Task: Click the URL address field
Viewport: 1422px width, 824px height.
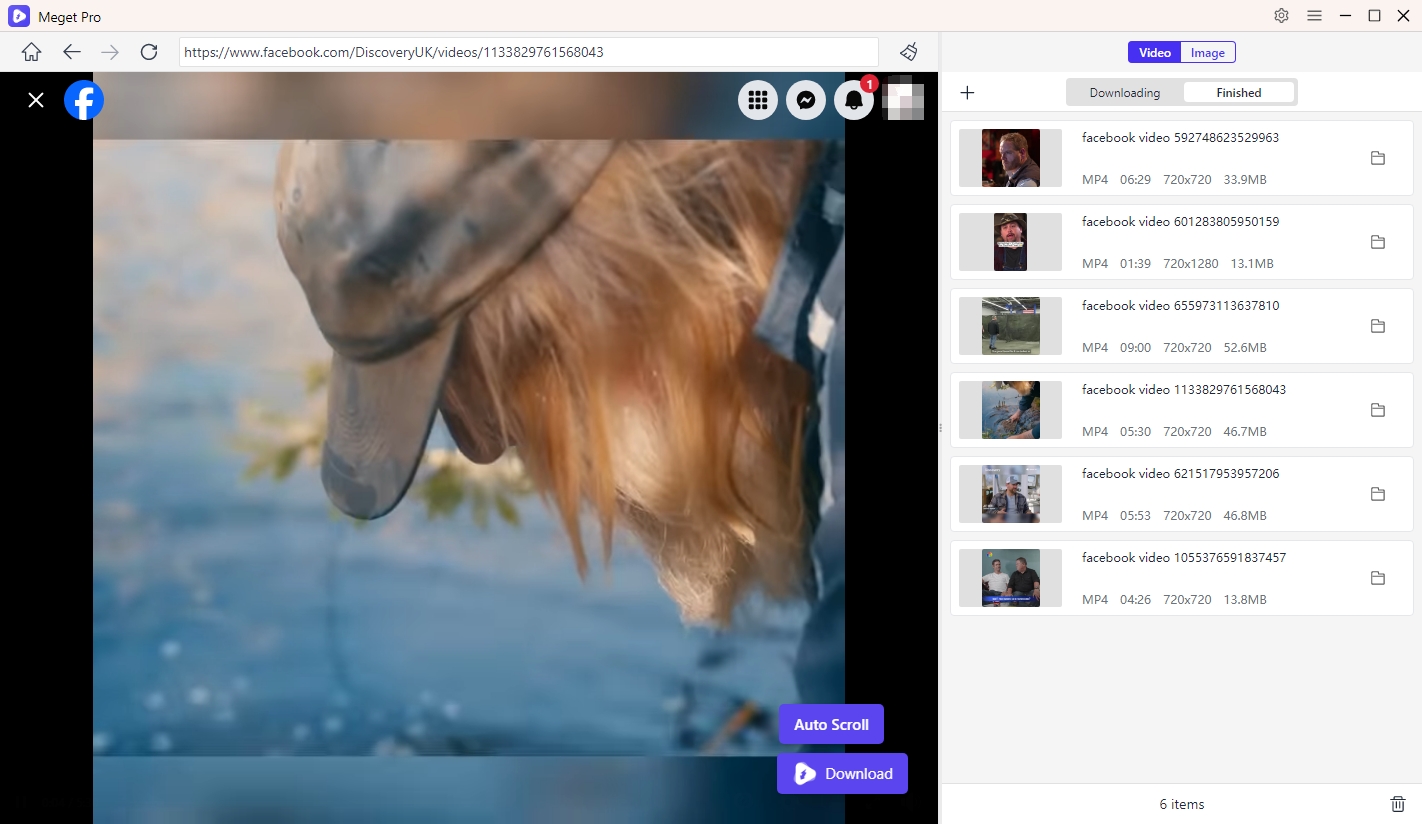Action: (x=528, y=52)
